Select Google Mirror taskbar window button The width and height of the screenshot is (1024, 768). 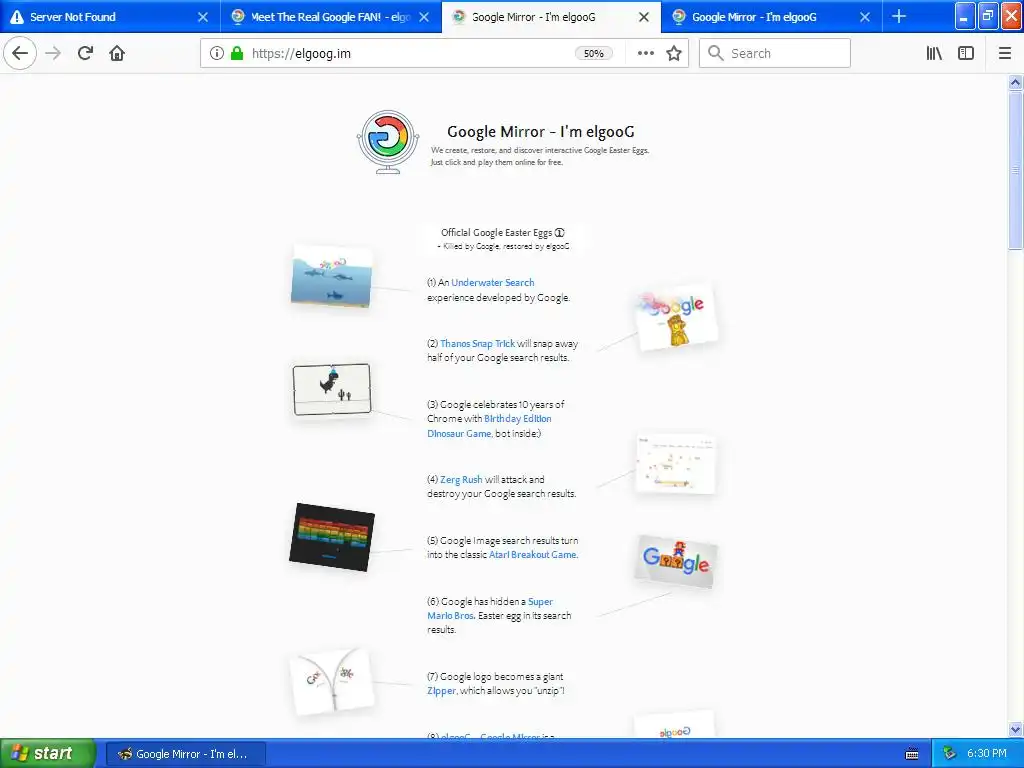pos(185,754)
